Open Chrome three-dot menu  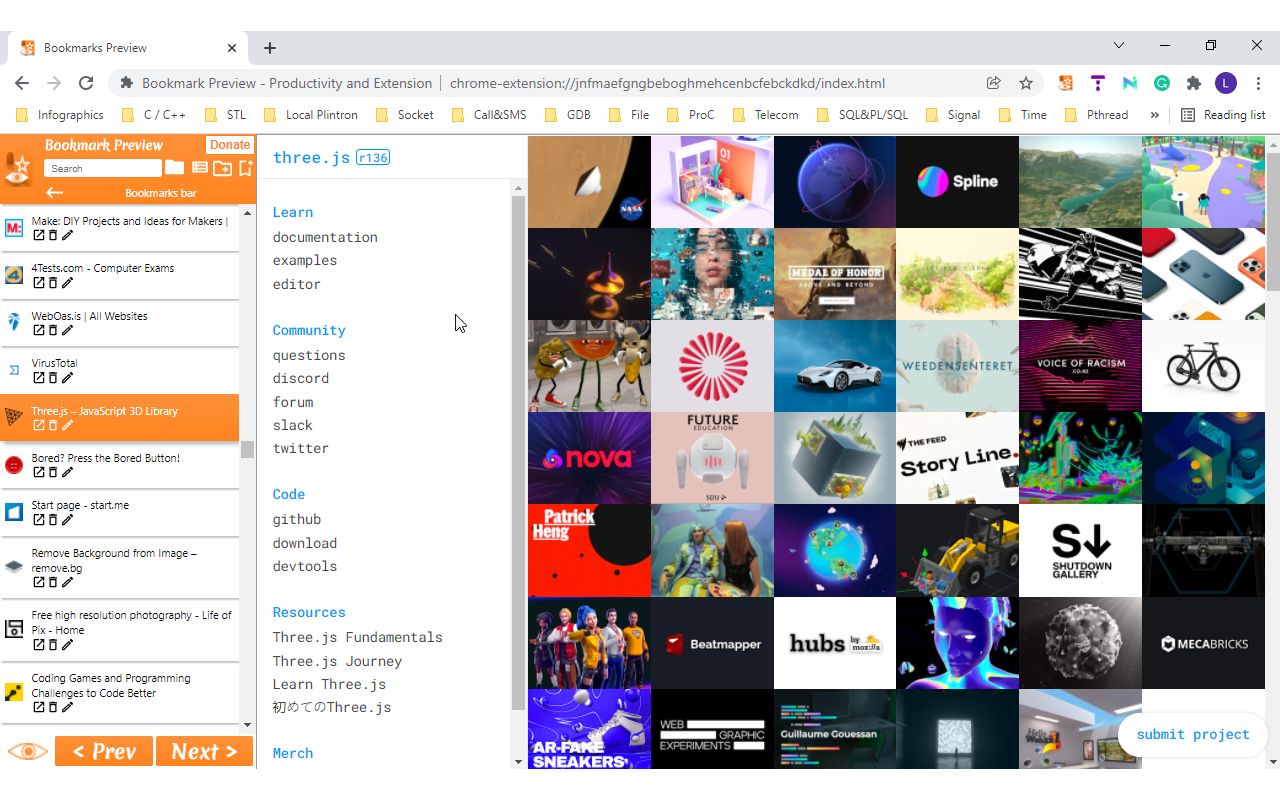click(x=1257, y=83)
